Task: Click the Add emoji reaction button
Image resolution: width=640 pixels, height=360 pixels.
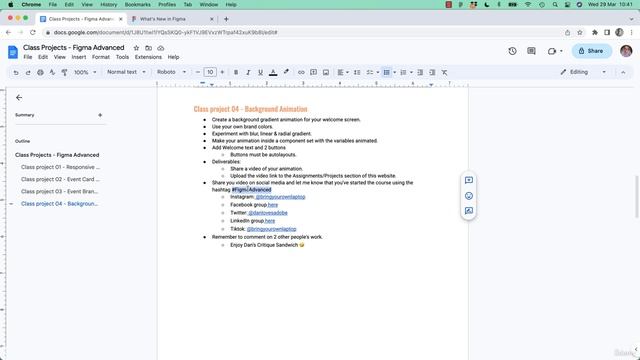Action: pyautogui.click(x=469, y=196)
